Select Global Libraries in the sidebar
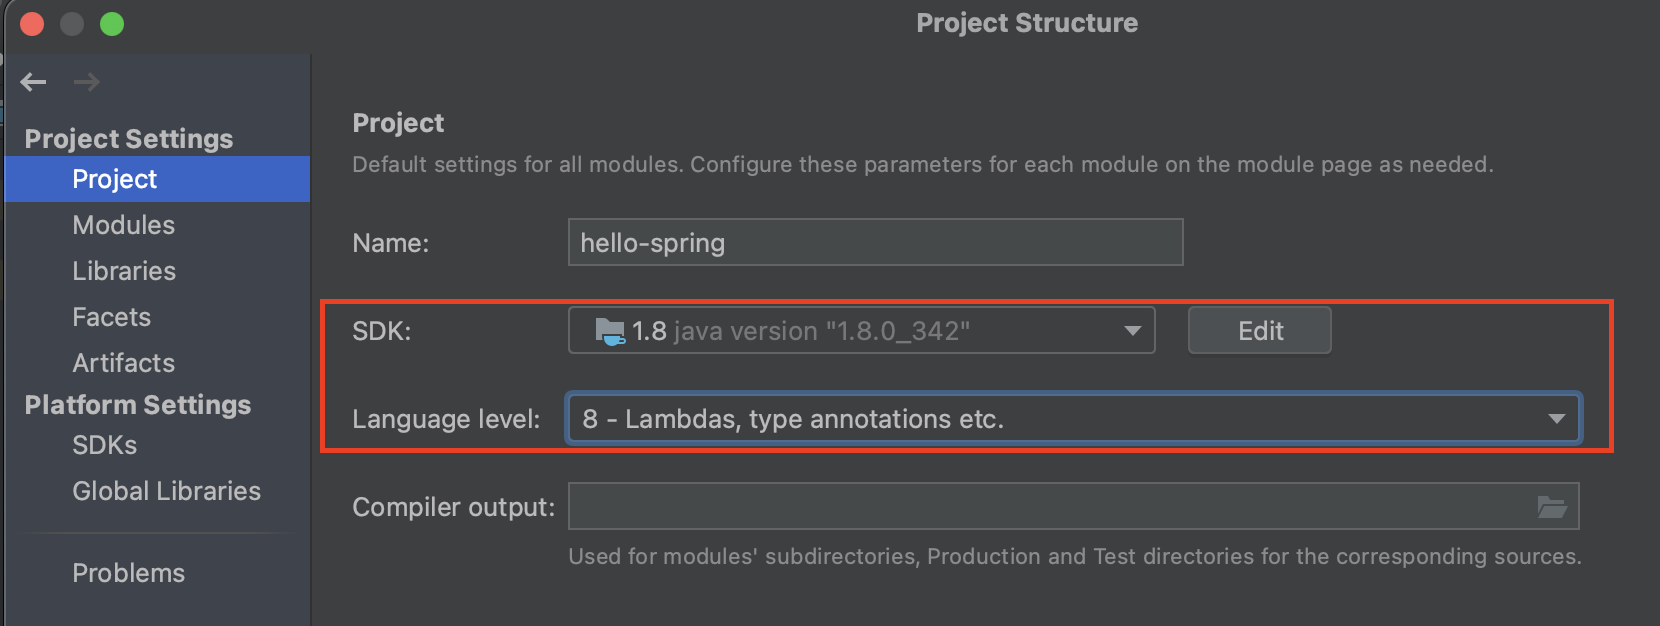 point(166,491)
